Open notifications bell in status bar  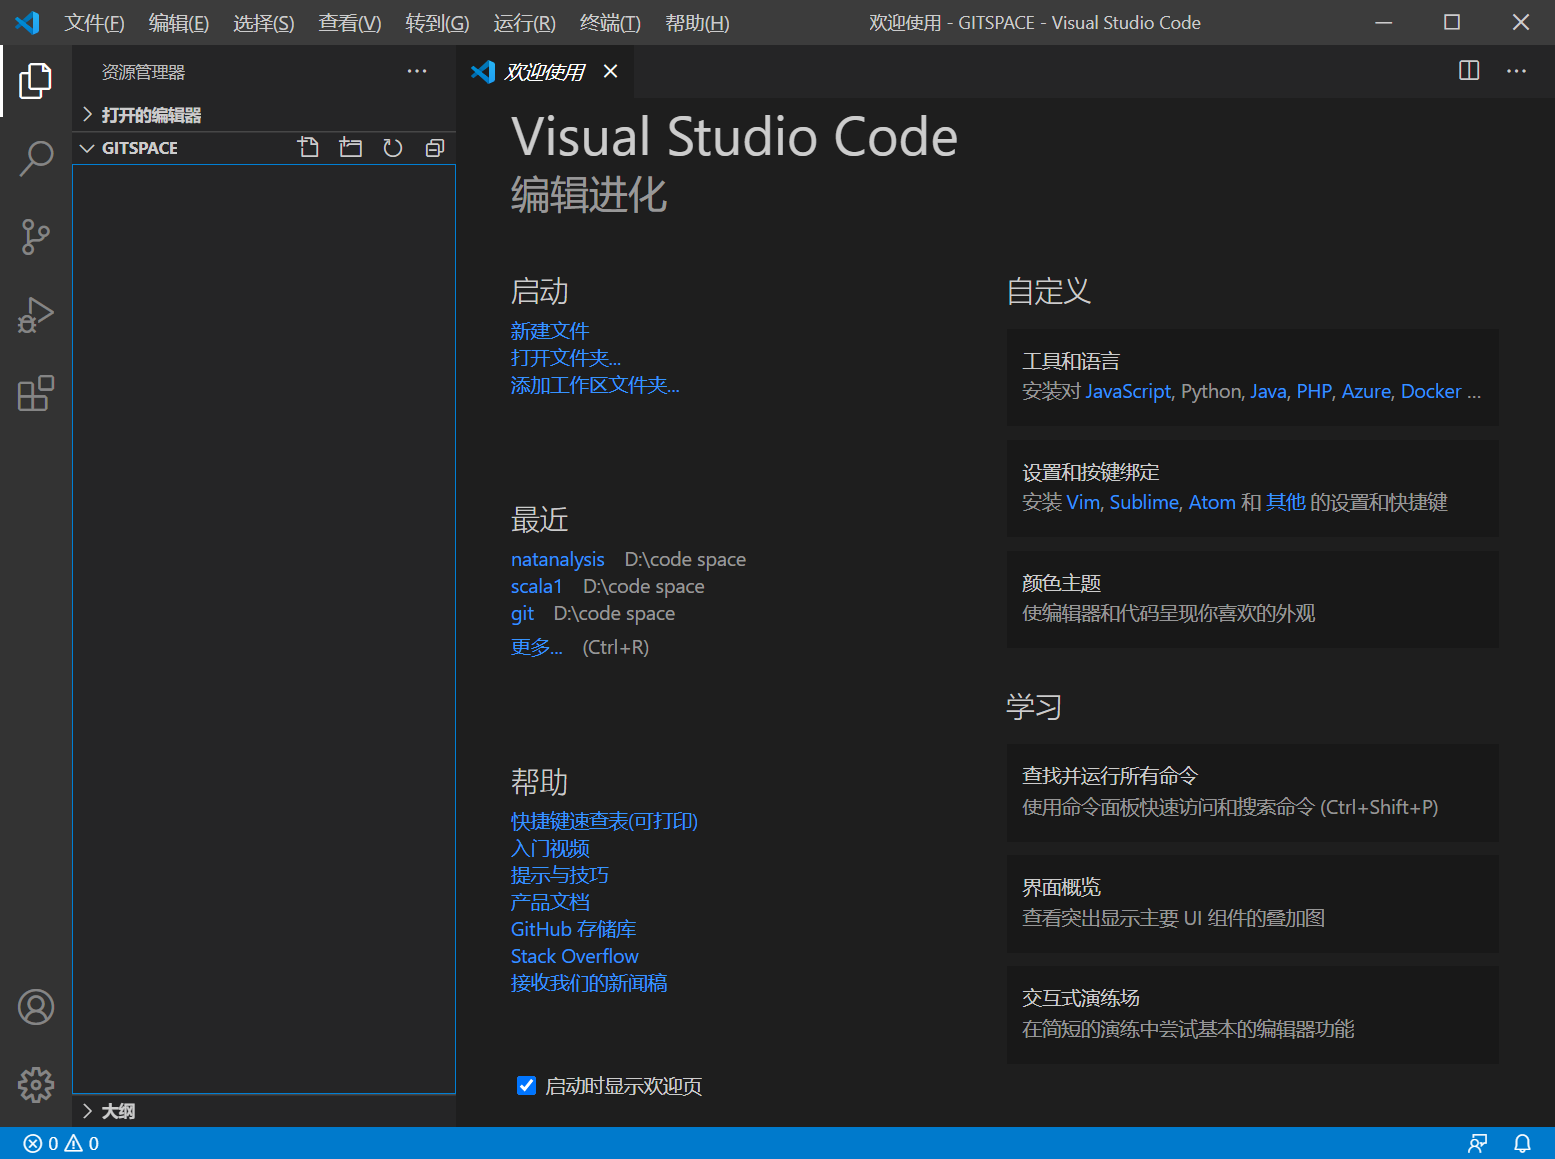1522,1143
